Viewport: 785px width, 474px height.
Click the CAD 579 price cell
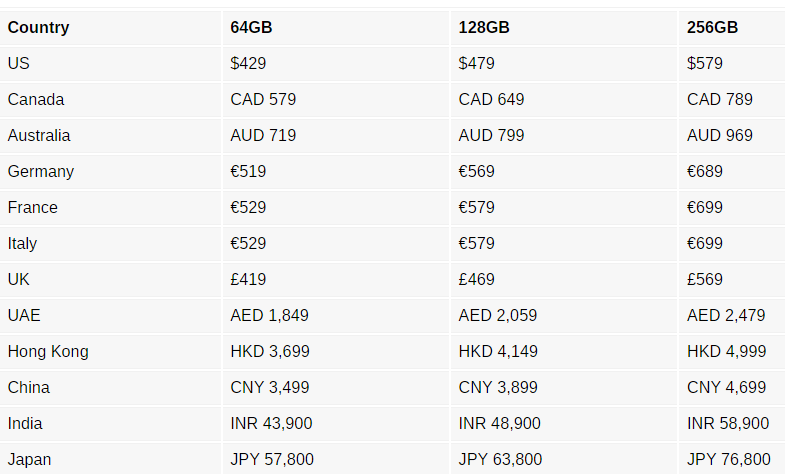[x=263, y=100]
